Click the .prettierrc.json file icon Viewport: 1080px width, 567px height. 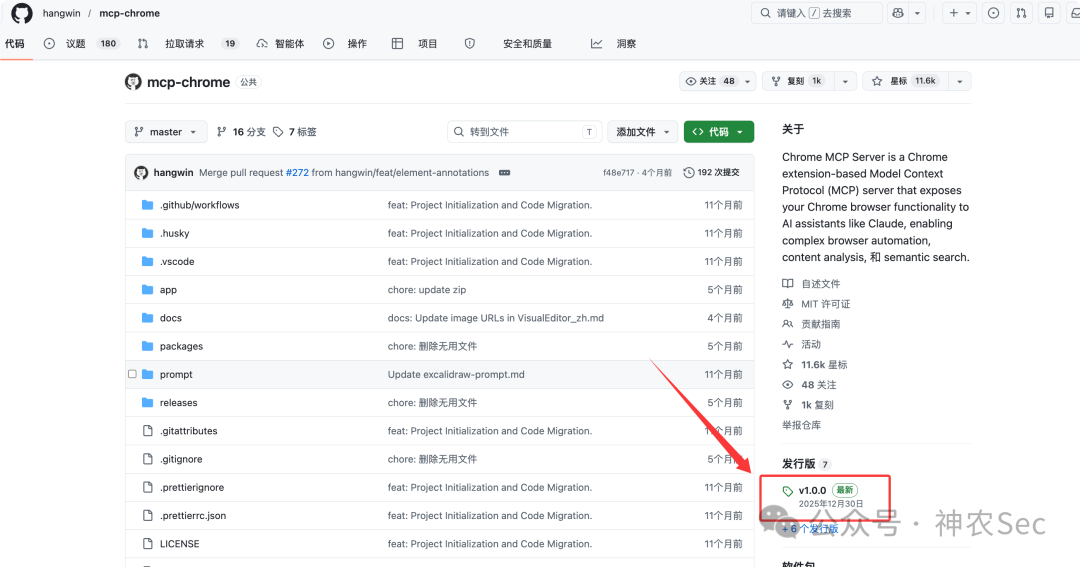point(147,515)
